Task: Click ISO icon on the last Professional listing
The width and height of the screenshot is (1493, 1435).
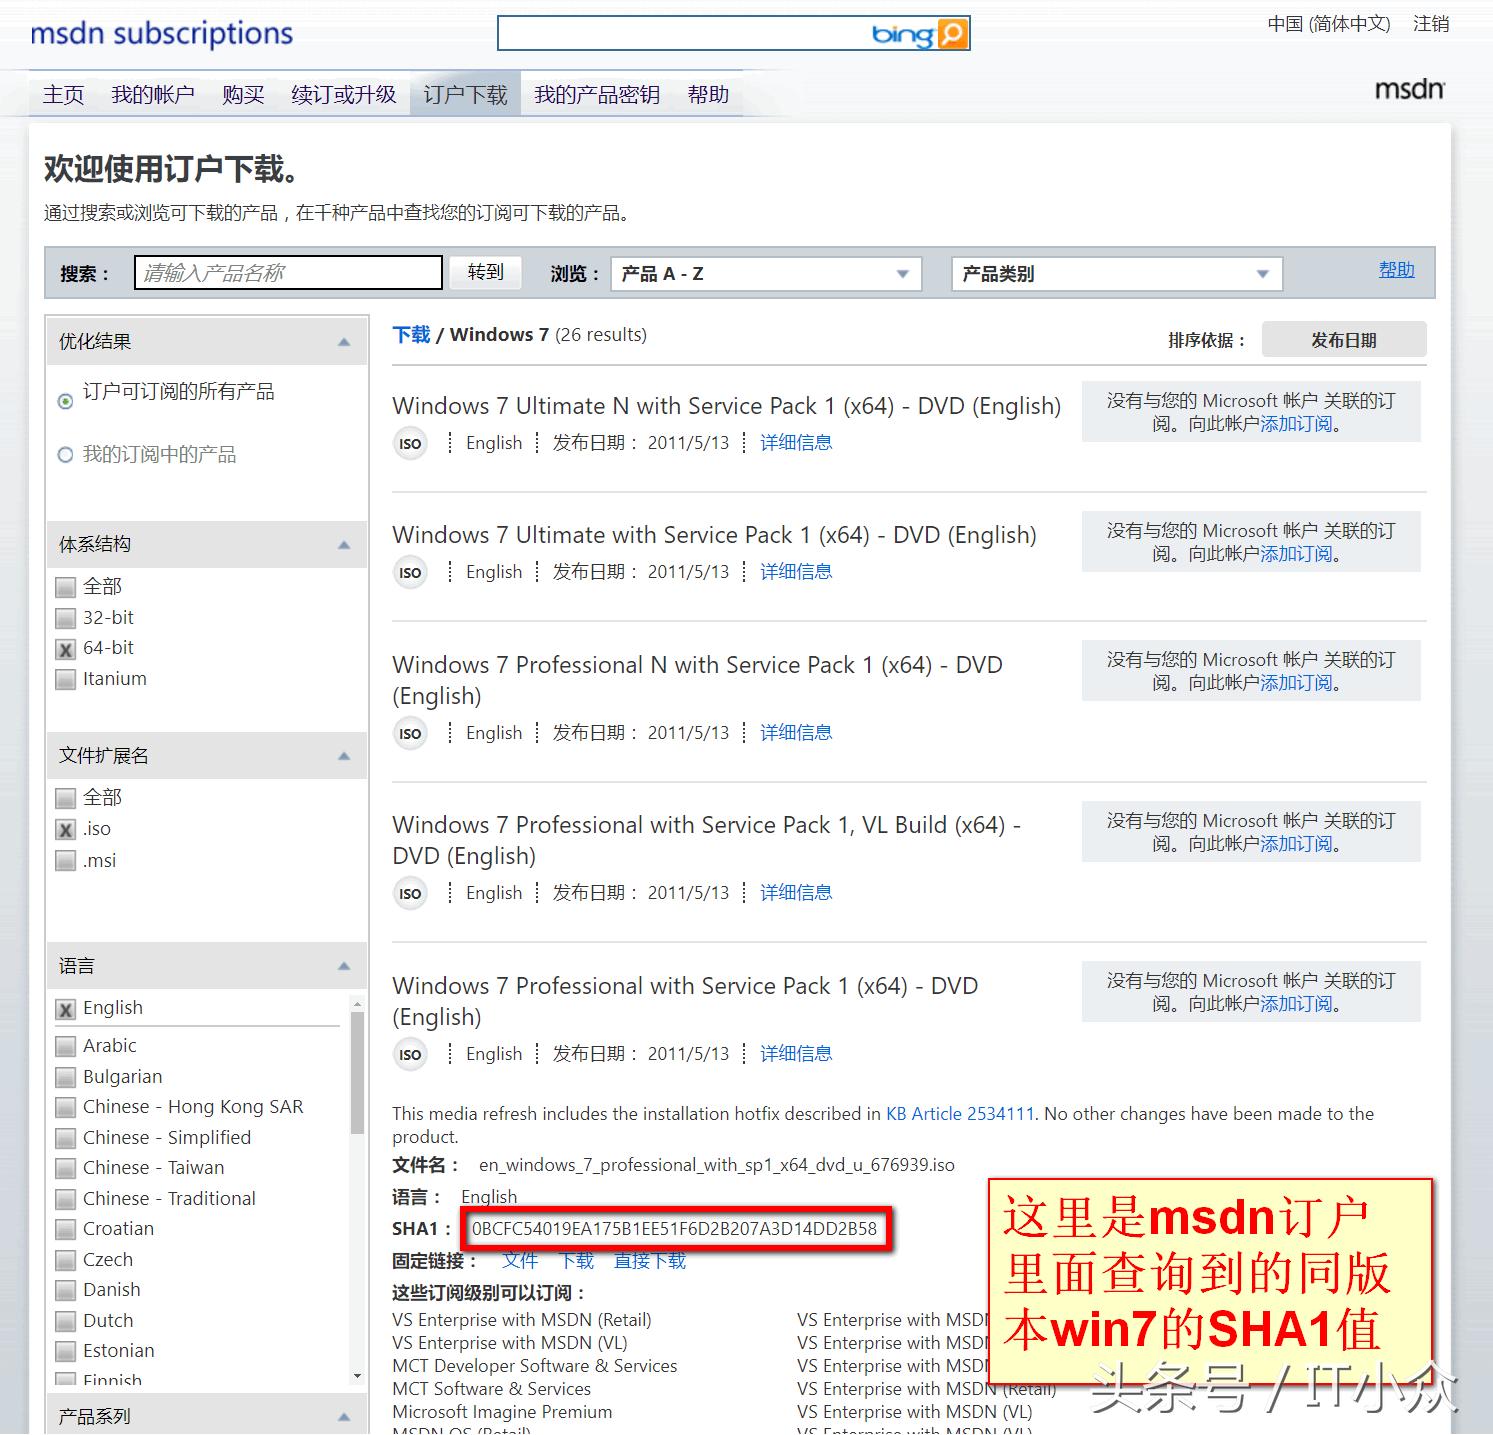Action: [x=410, y=1054]
